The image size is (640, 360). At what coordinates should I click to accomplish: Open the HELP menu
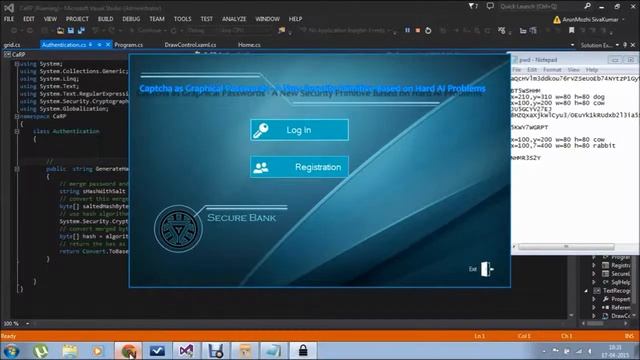click(x=295, y=19)
